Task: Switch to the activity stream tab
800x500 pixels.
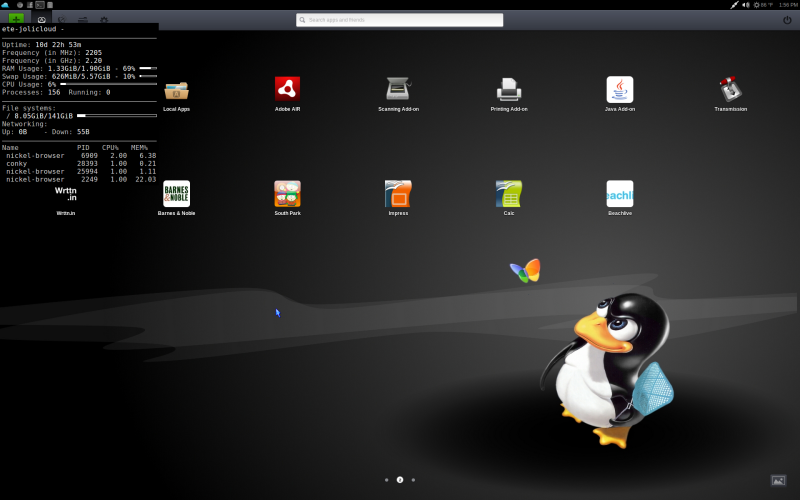Action: tap(62, 20)
